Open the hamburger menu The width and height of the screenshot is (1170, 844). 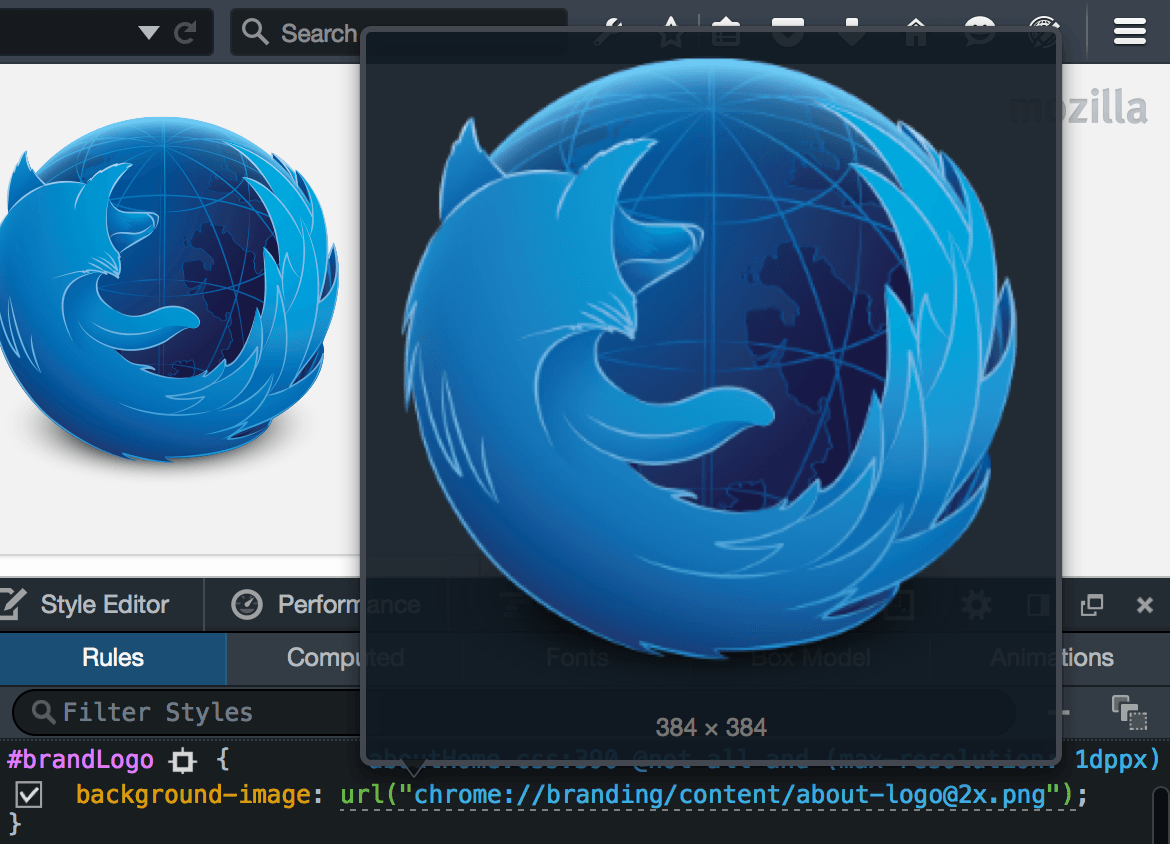[x=1130, y=32]
